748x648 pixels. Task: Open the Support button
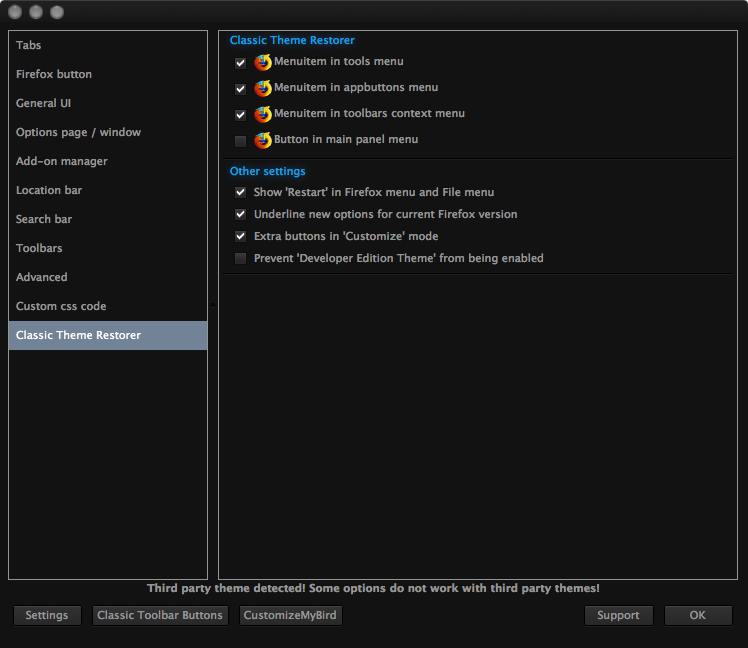click(x=619, y=615)
